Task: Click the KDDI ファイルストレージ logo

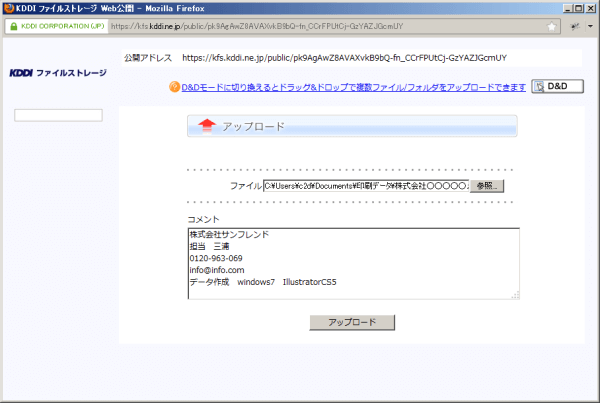Action: [57, 73]
